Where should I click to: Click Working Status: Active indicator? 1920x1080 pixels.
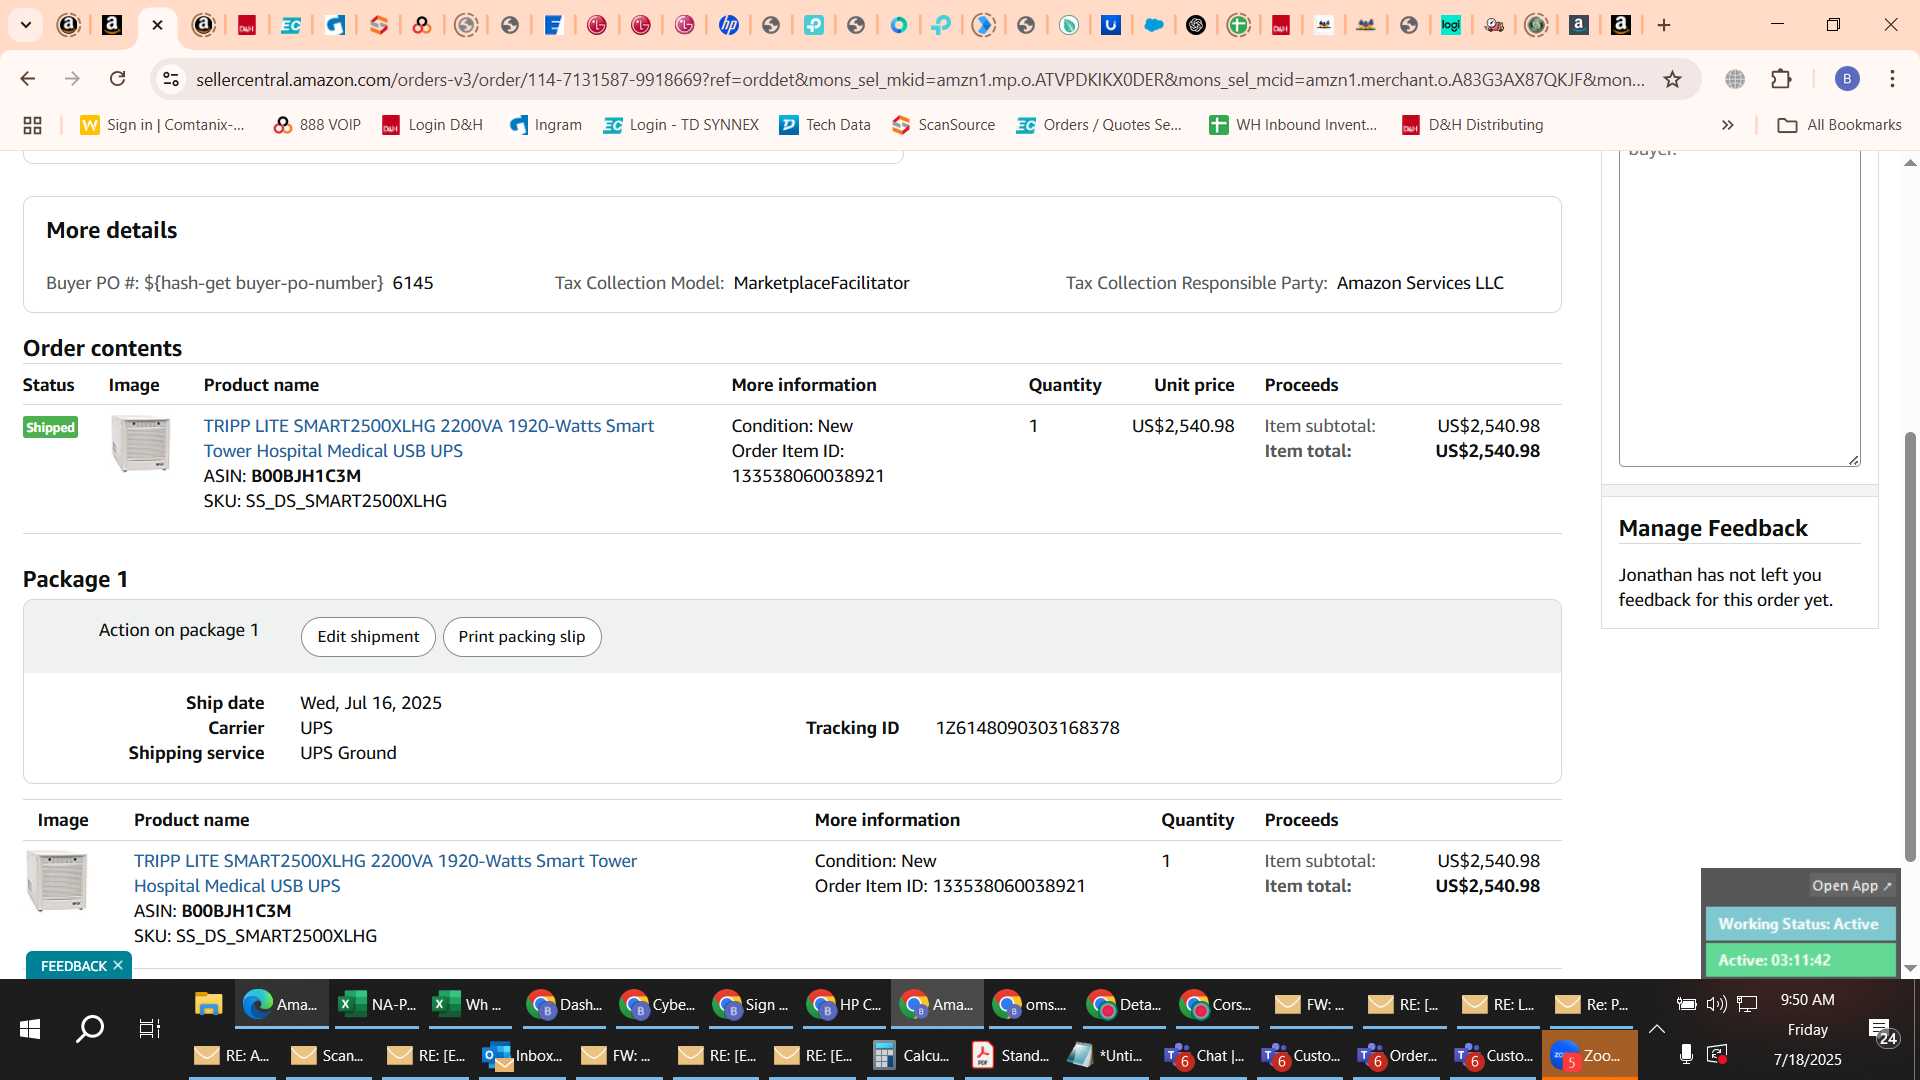coord(1799,924)
